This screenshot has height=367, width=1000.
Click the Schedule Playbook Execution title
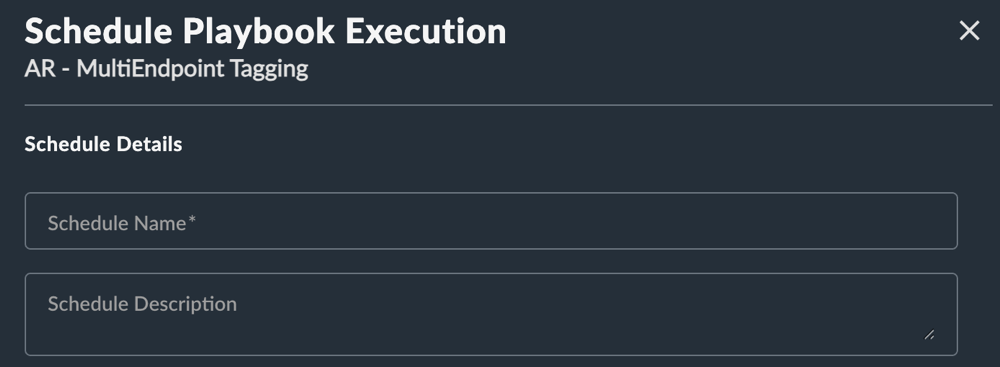[265, 31]
